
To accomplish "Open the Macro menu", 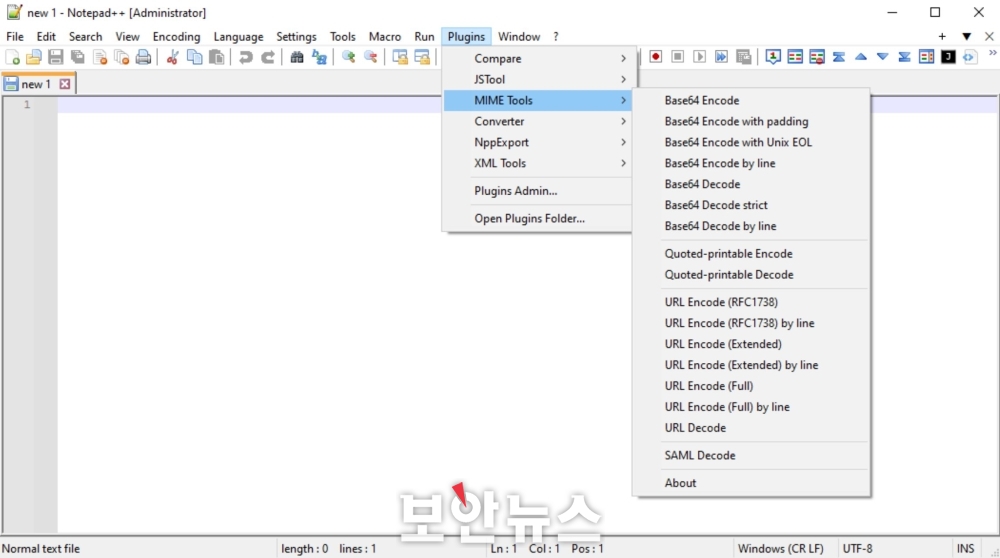I will tap(385, 36).
